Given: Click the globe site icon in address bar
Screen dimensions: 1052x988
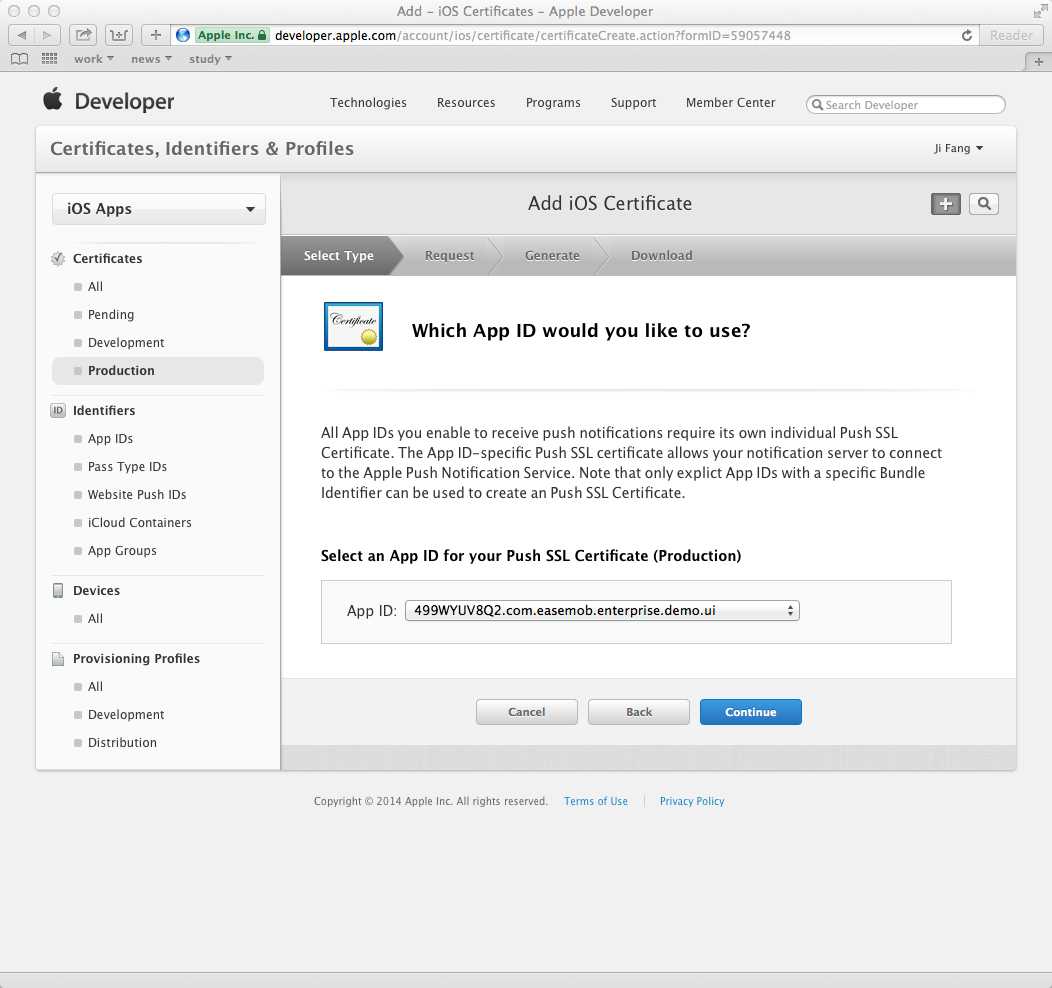Looking at the screenshot, I should point(182,35).
